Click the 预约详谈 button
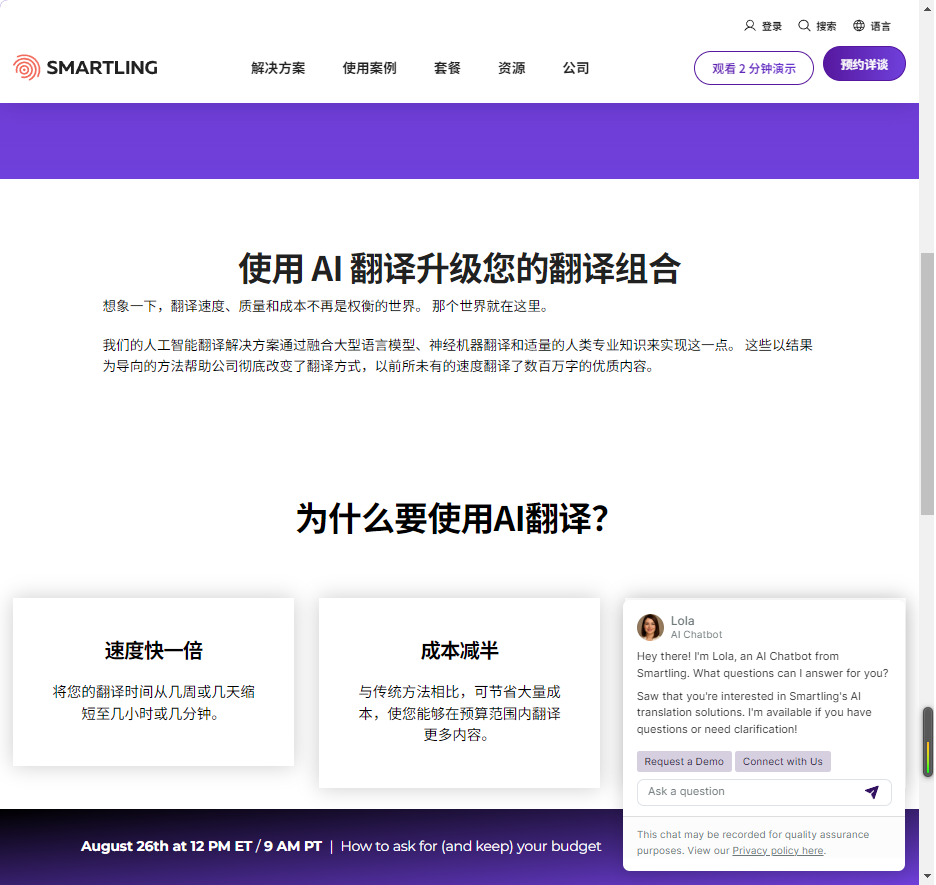 coord(864,64)
